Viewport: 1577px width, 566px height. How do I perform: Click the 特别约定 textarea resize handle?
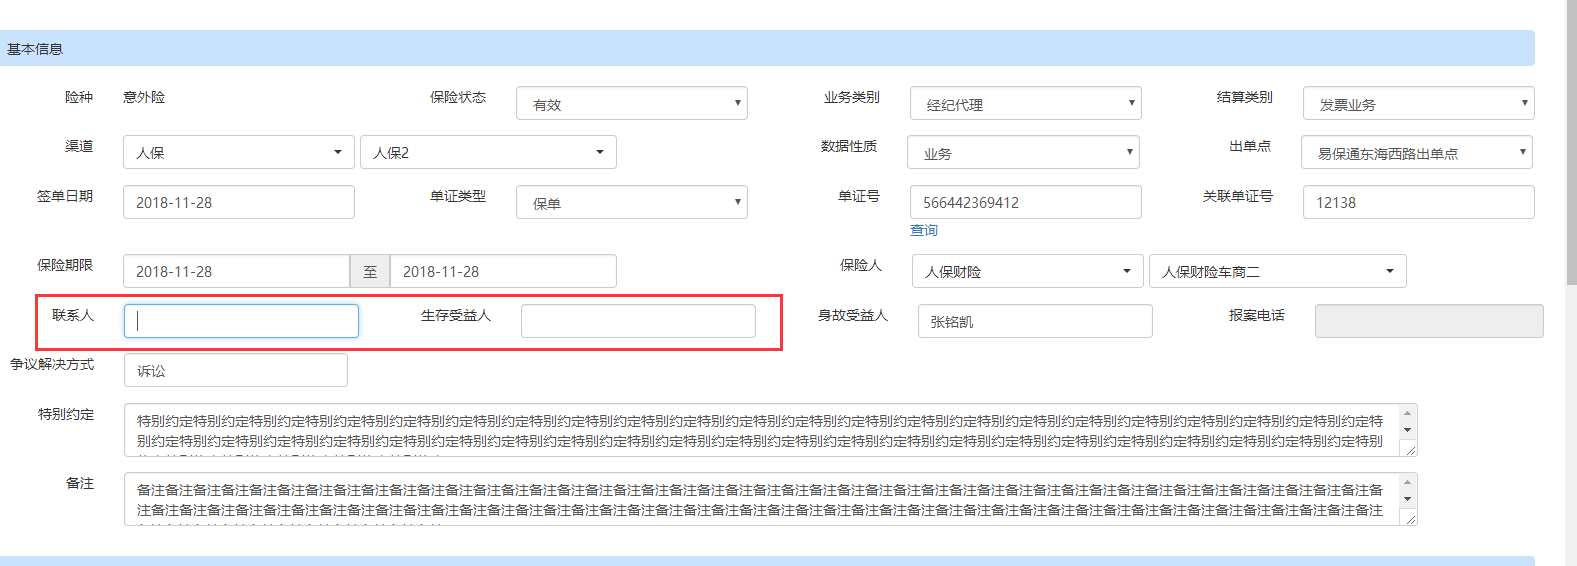[1410, 450]
